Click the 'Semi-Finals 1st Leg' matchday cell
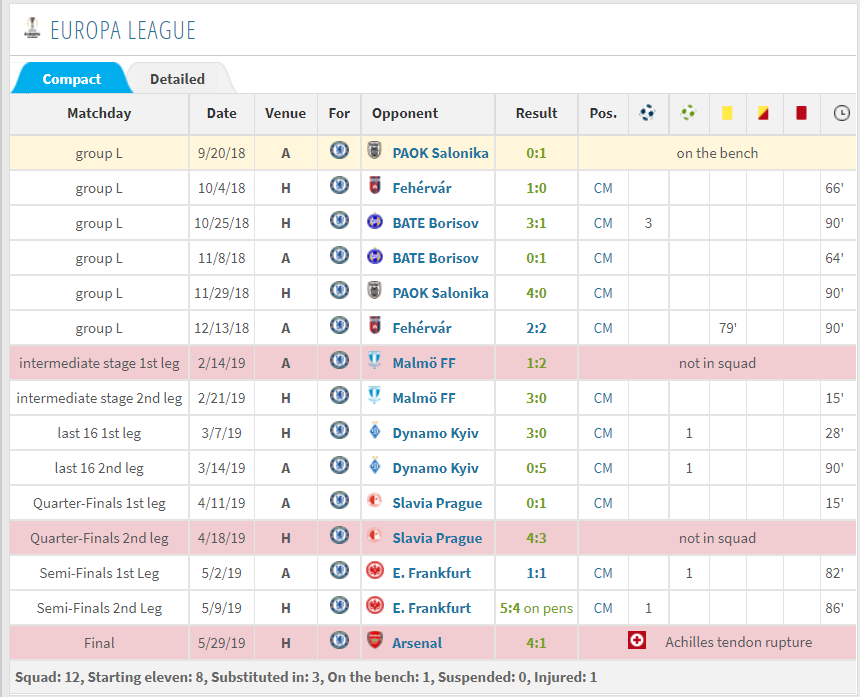860x697 pixels. (x=99, y=574)
